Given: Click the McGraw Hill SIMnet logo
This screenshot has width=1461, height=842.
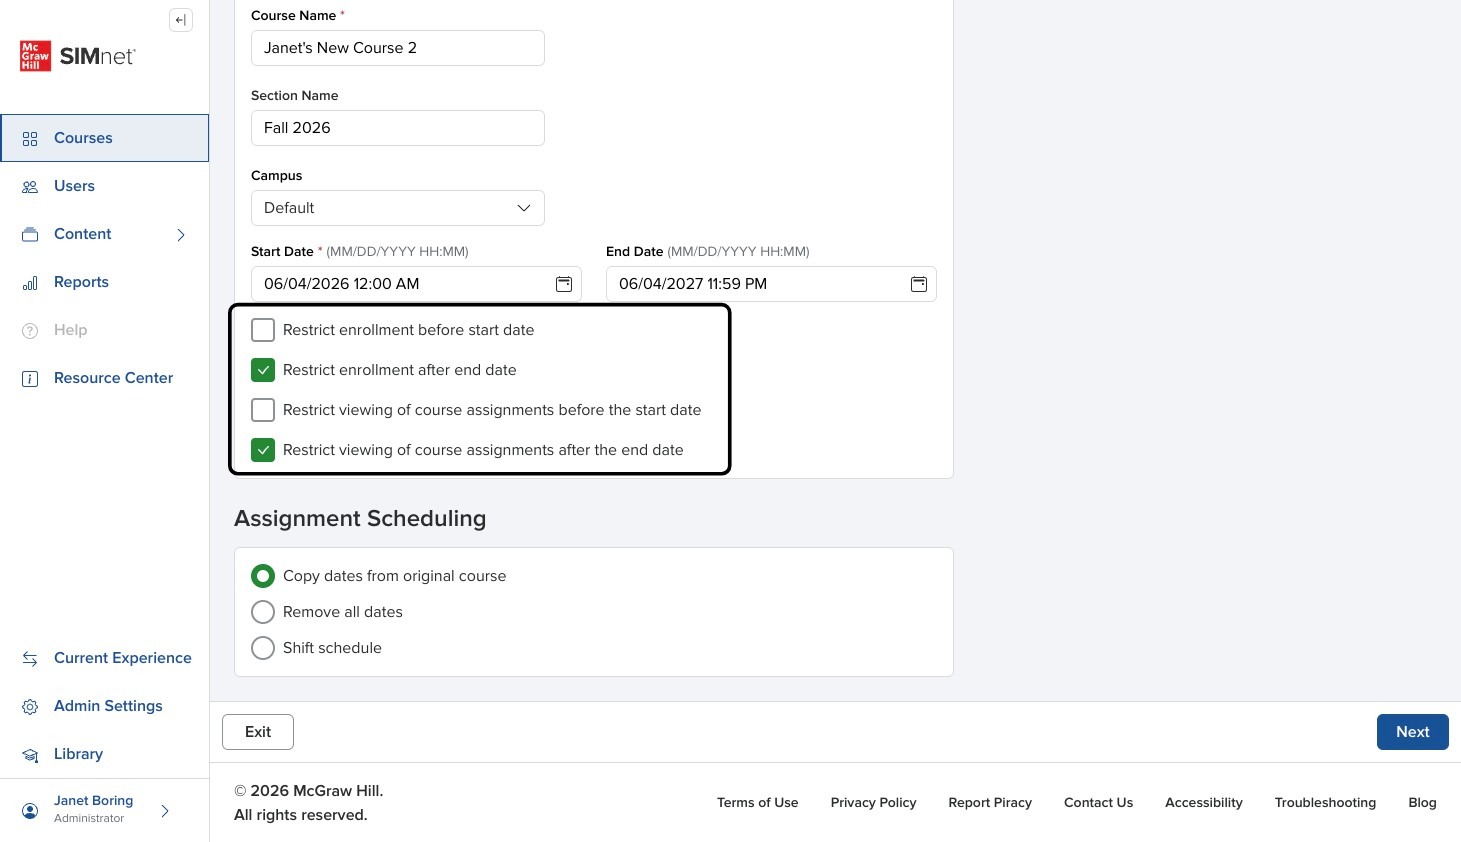Looking at the screenshot, I should 78,56.
